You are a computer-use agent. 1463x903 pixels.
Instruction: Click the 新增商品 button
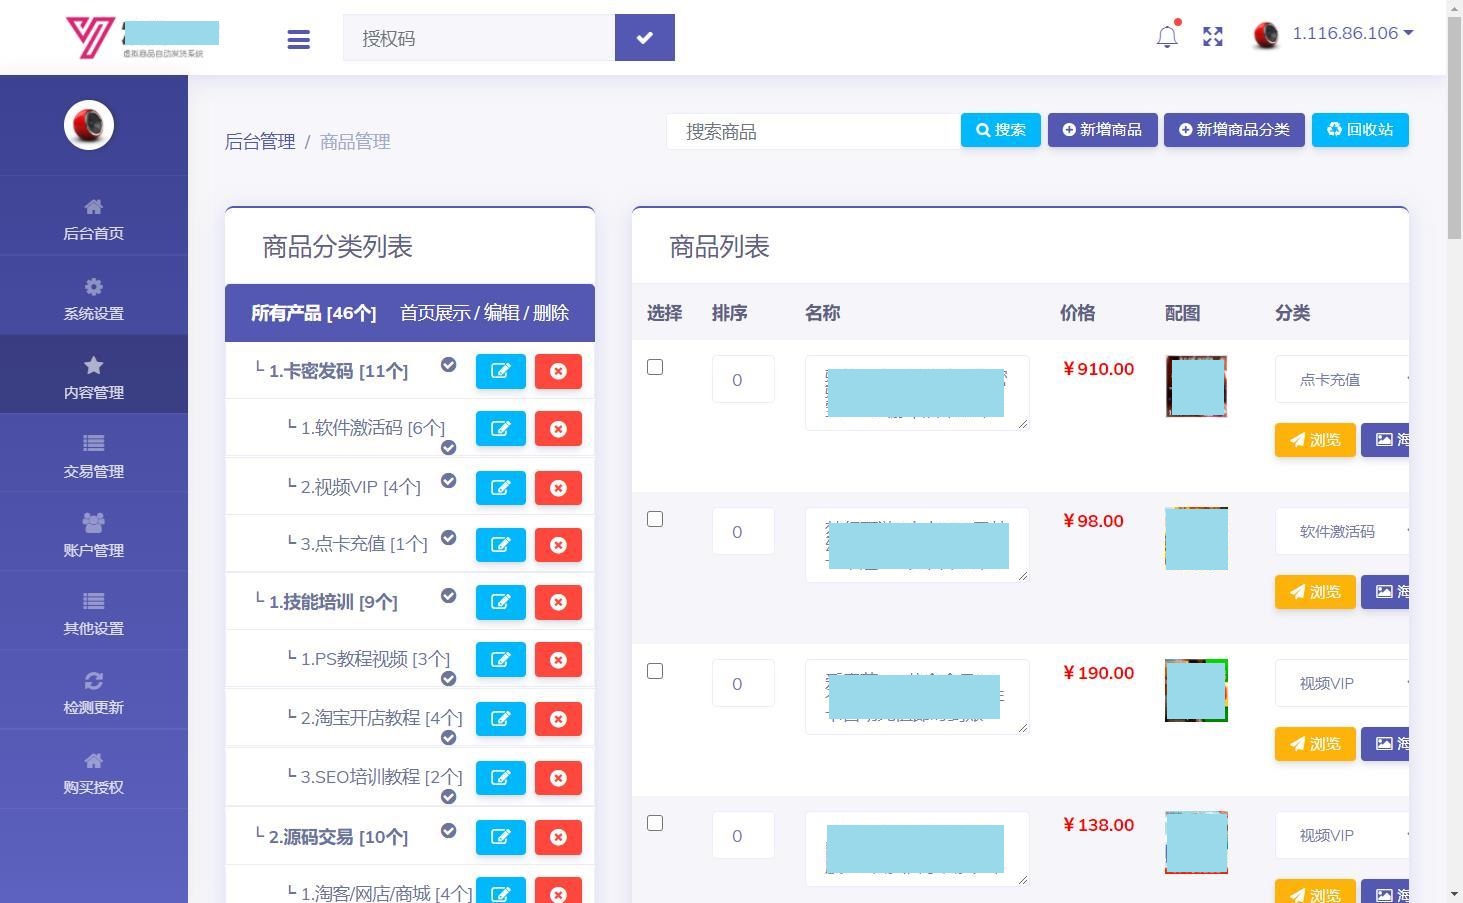(x=1102, y=129)
